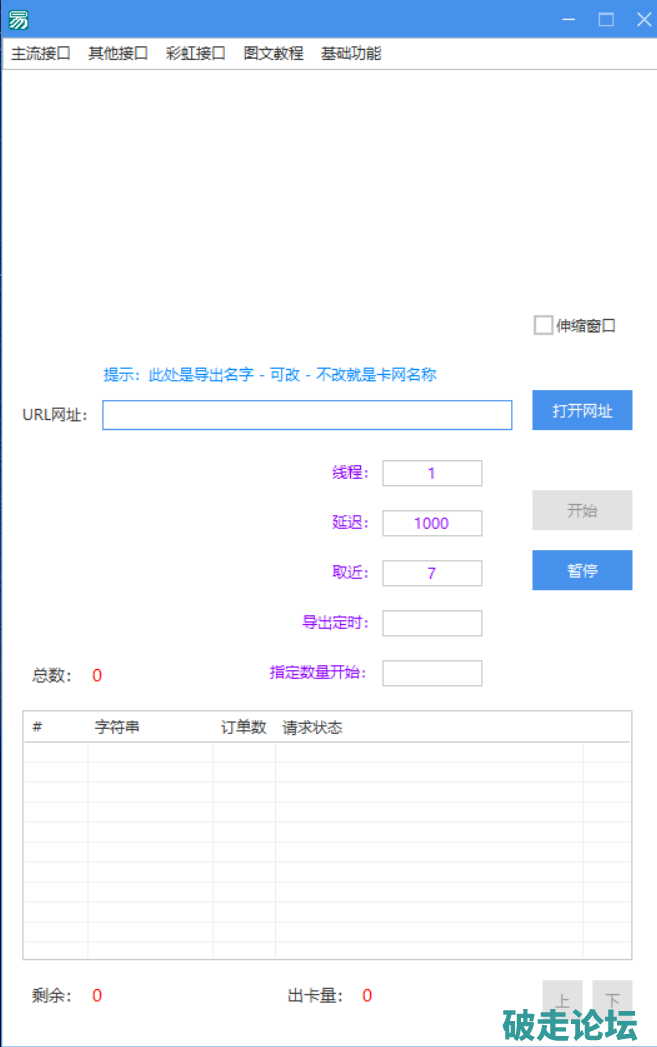Click the 订单数 column header
The image size is (657, 1047).
coord(243,727)
